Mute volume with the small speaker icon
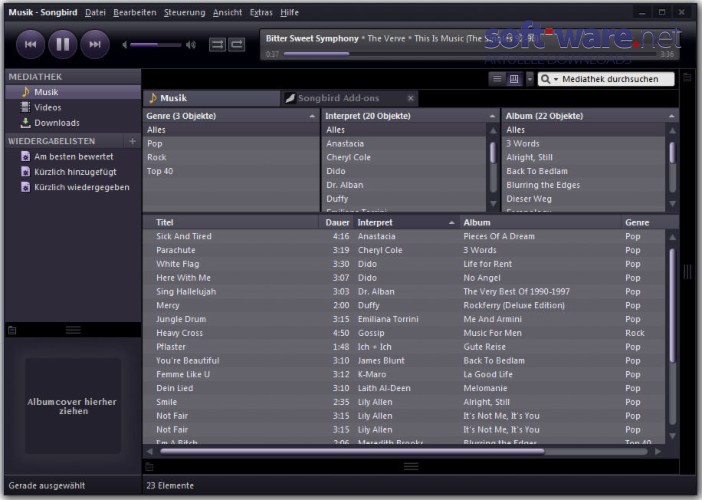 point(124,44)
